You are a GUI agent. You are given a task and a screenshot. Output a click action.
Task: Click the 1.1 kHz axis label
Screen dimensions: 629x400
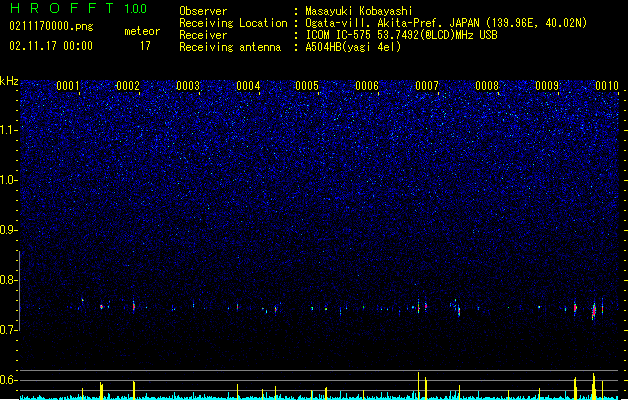click(x=9, y=130)
